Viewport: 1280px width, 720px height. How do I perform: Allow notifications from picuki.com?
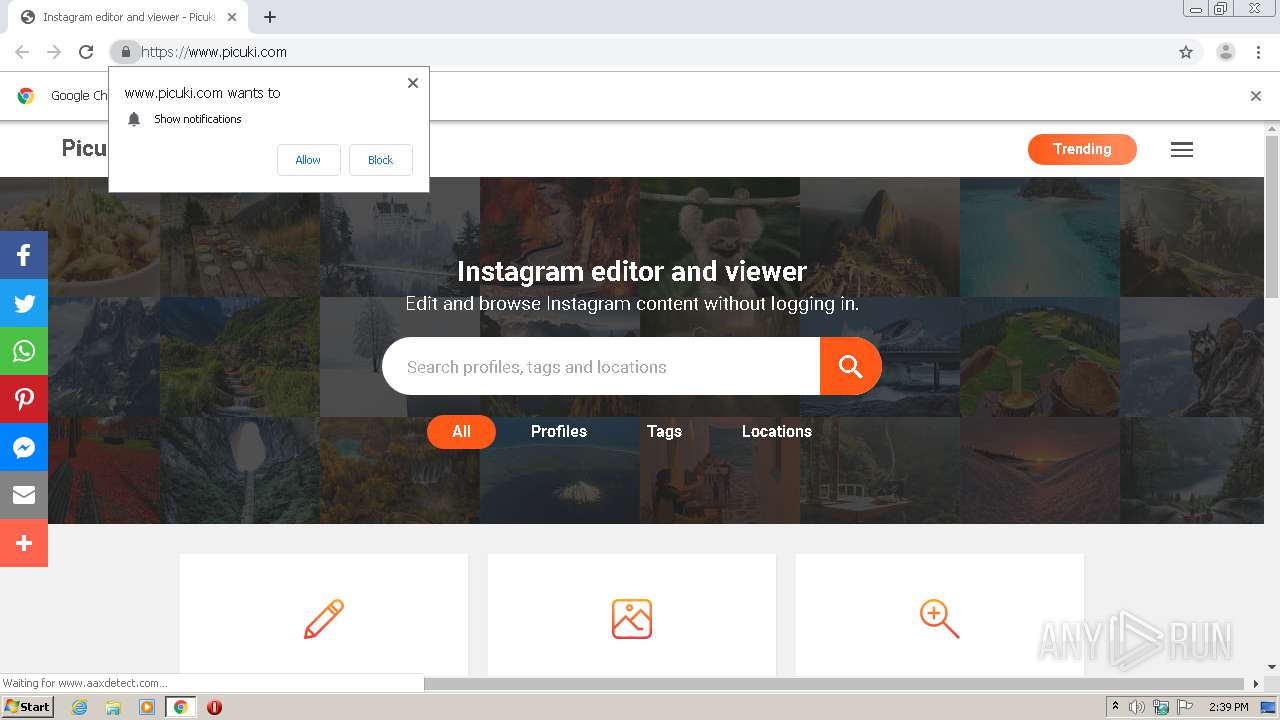308,160
